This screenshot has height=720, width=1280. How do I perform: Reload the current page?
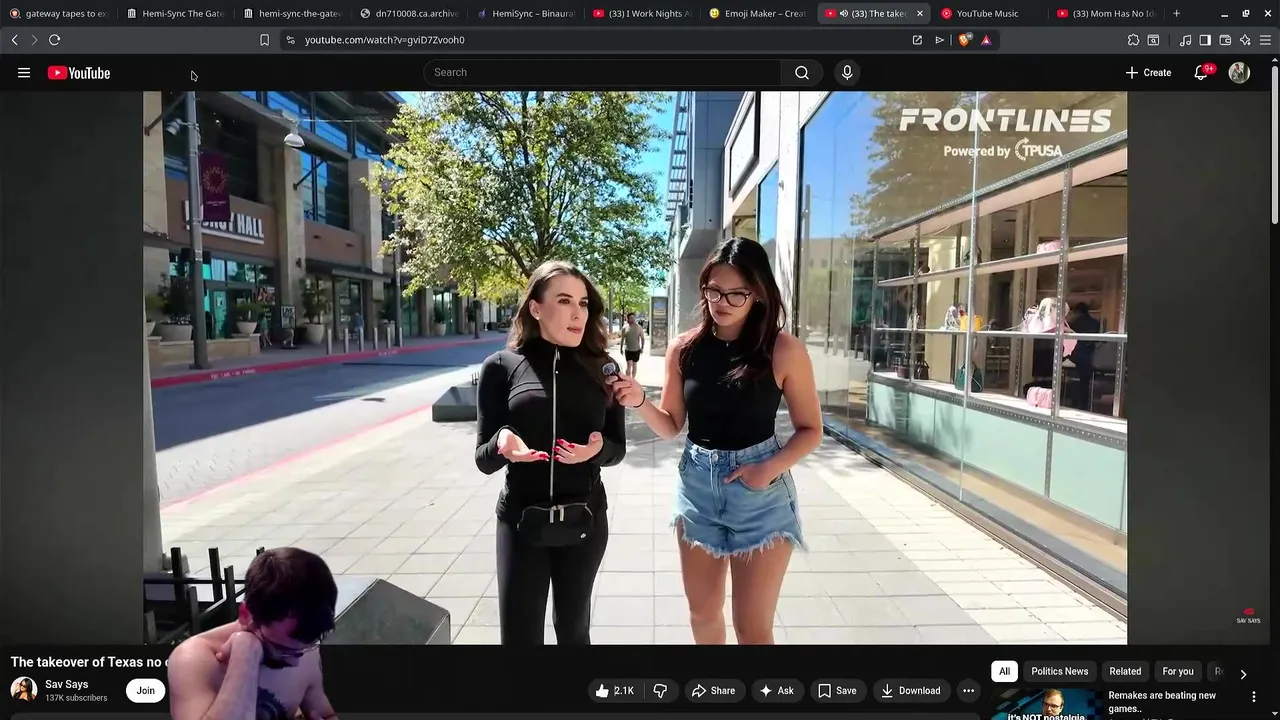[x=55, y=40]
